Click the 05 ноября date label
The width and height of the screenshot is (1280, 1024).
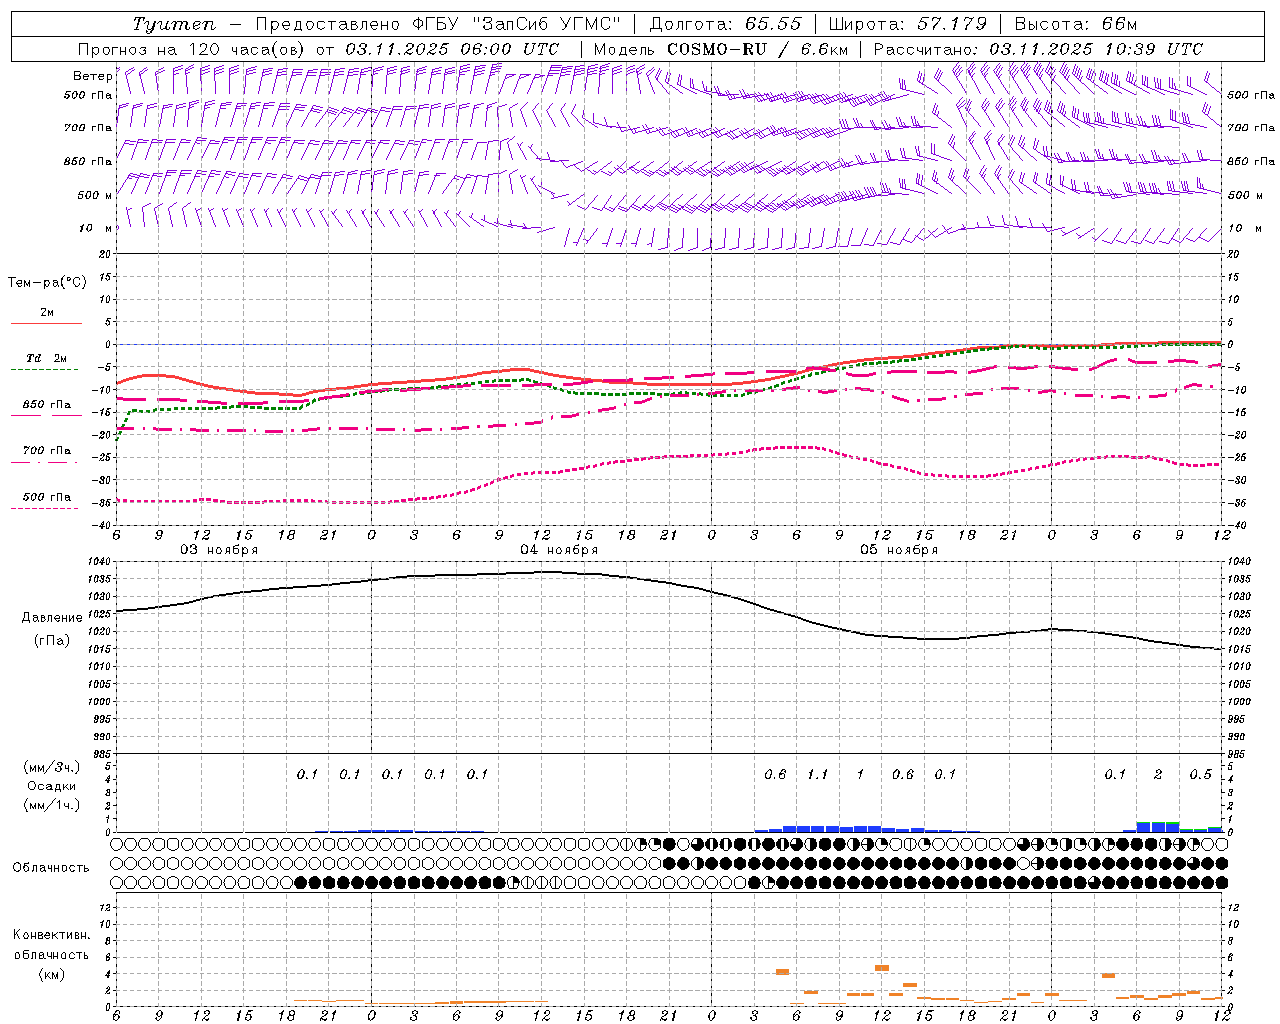[899, 550]
